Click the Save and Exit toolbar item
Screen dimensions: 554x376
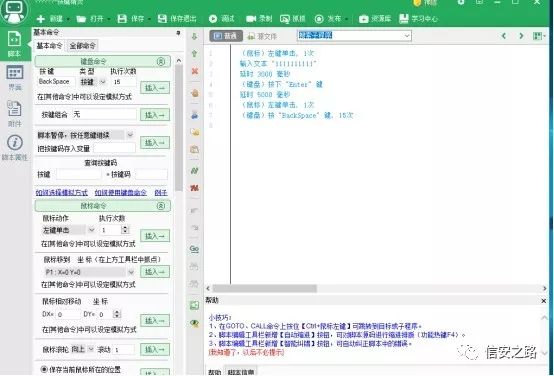tap(177, 19)
